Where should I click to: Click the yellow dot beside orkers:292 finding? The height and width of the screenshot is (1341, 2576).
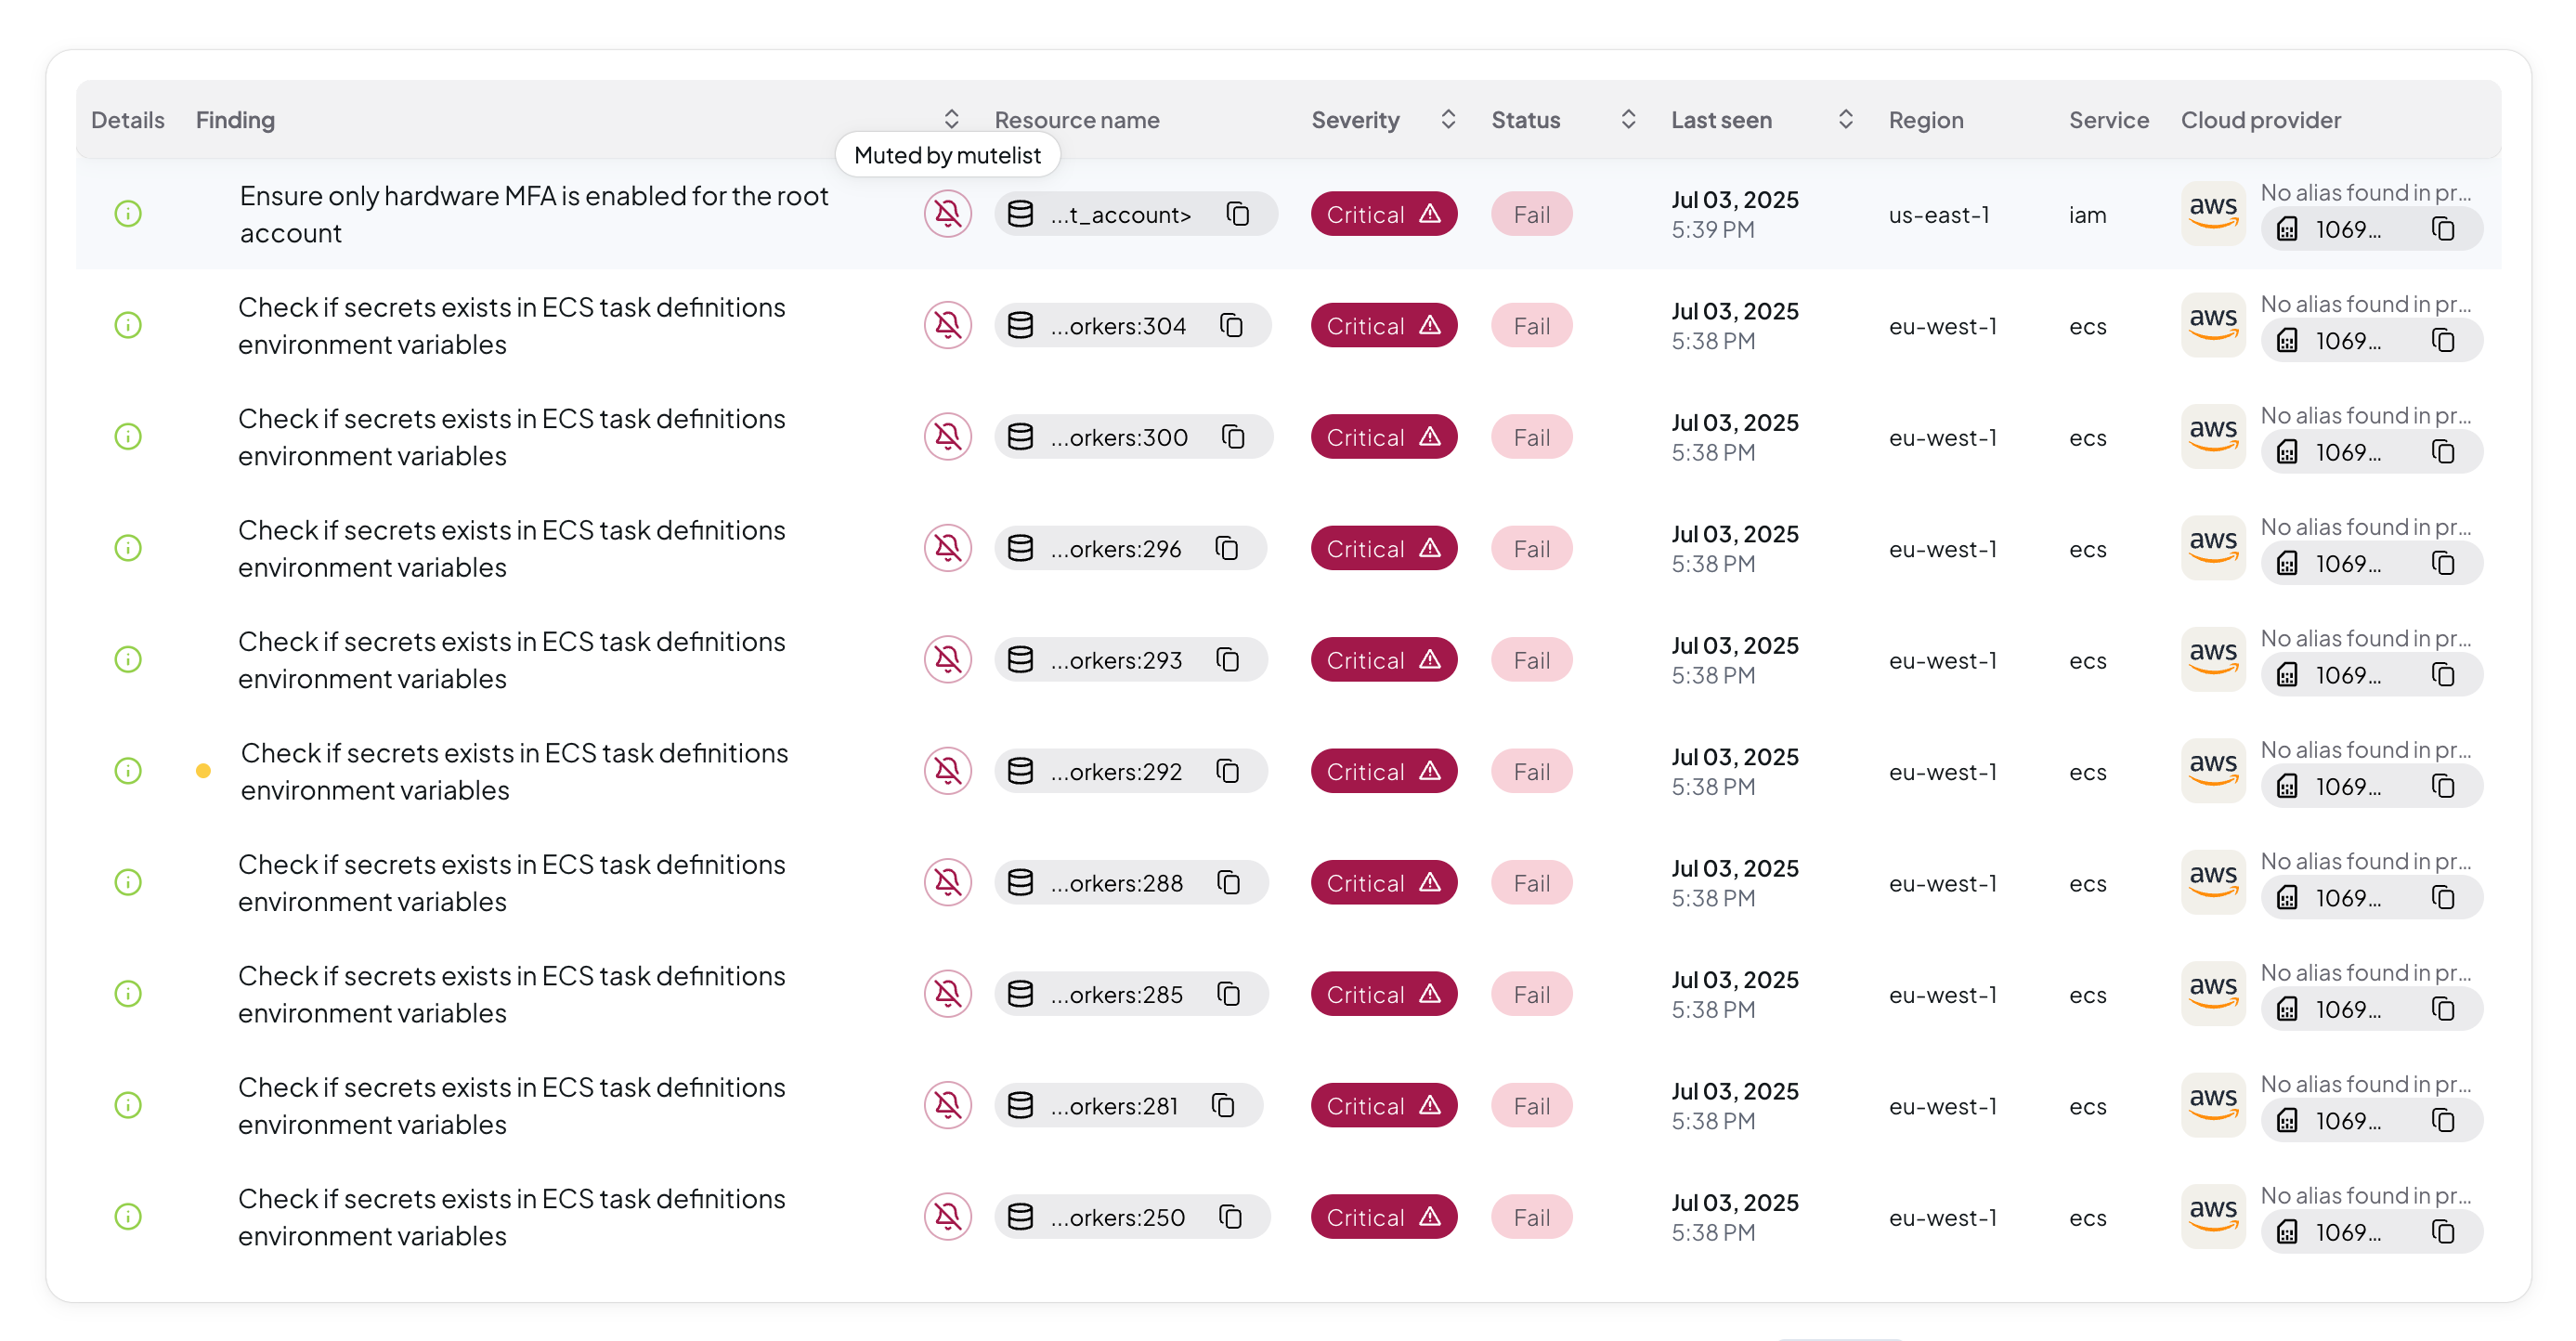click(x=203, y=771)
